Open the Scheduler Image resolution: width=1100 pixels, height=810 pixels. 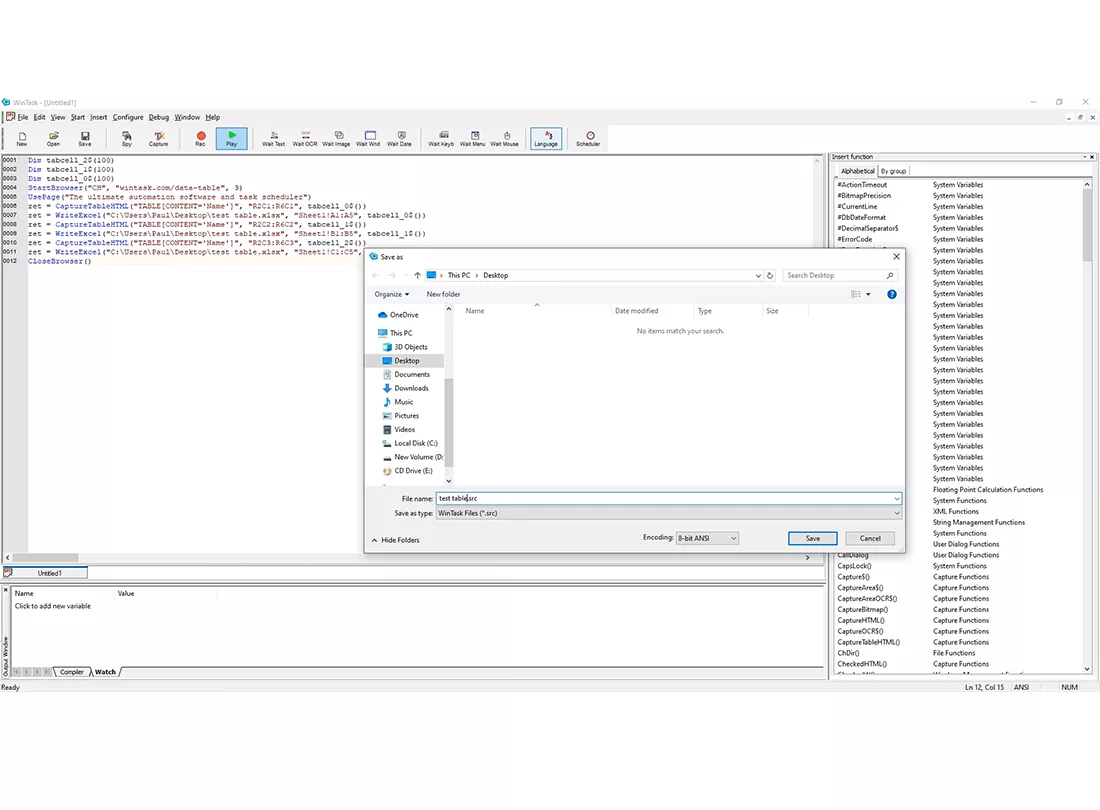point(589,138)
